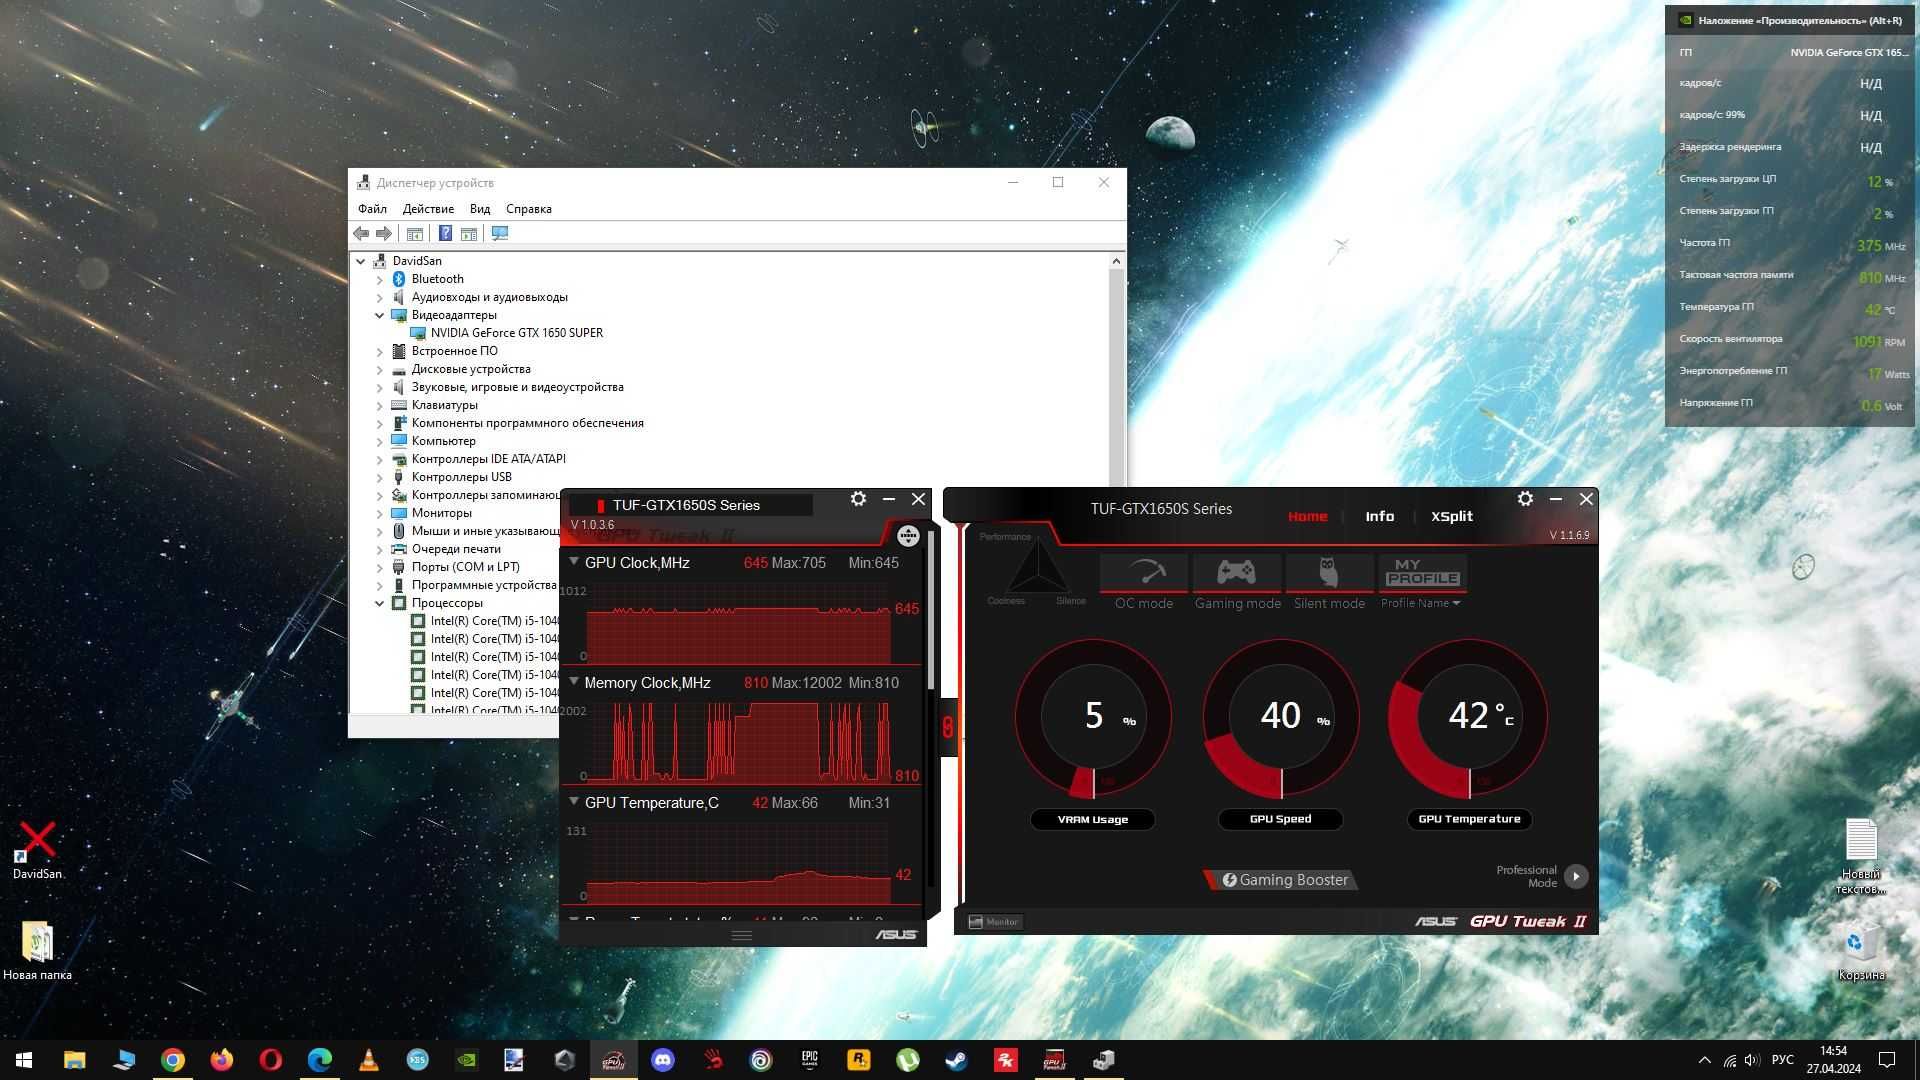1920x1080 pixels.
Task: Activate Silent mode profile
Action: point(1329,582)
